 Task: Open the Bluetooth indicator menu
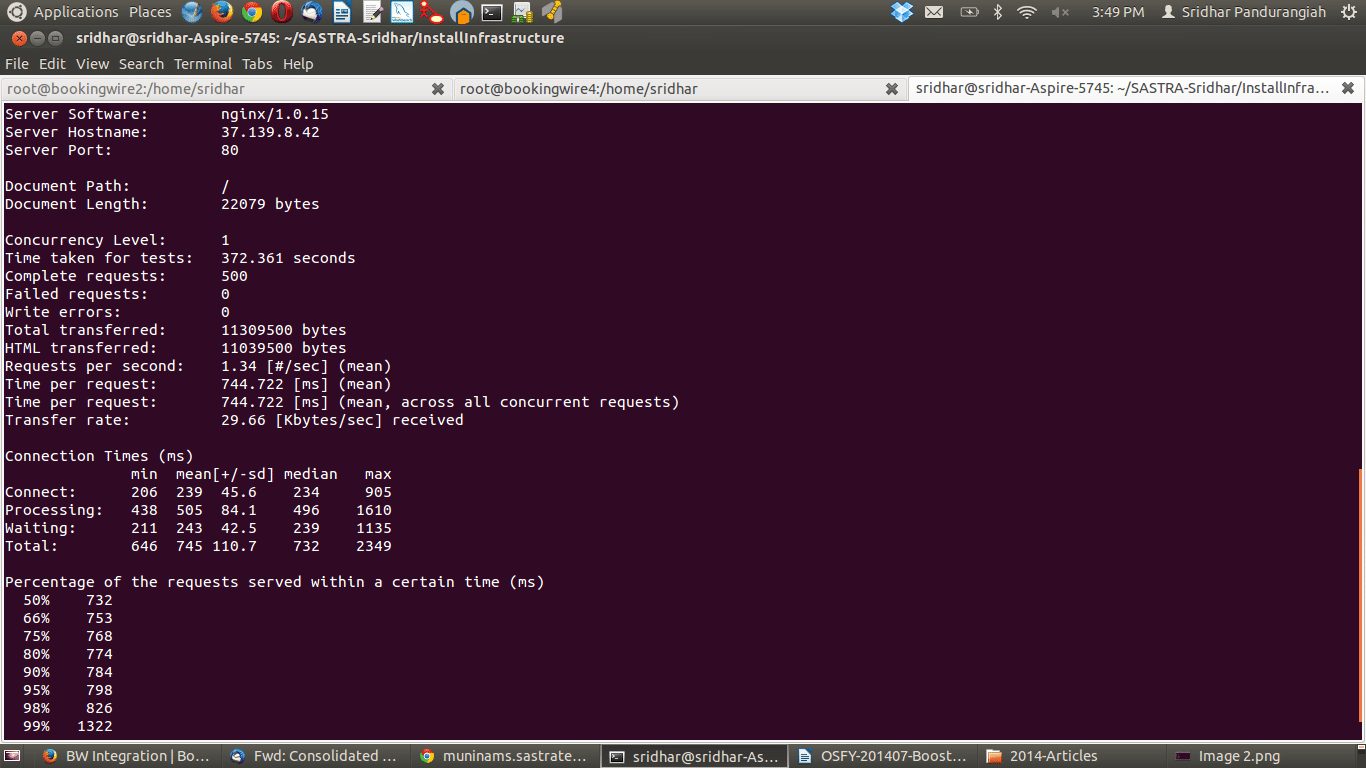pyautogui.click(x=997, y=12)
